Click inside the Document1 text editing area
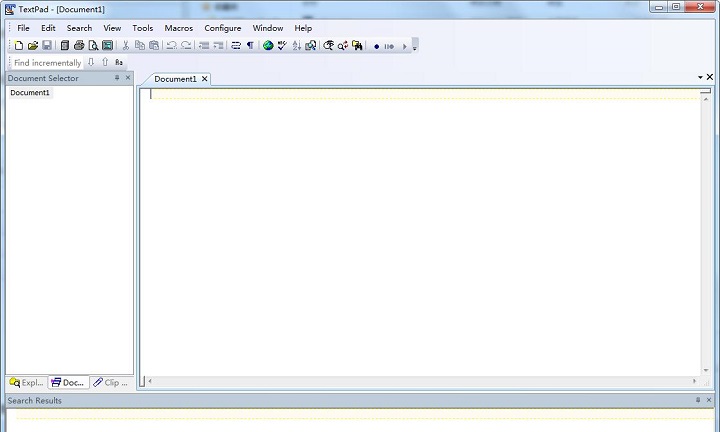 [x=420, y=232]
